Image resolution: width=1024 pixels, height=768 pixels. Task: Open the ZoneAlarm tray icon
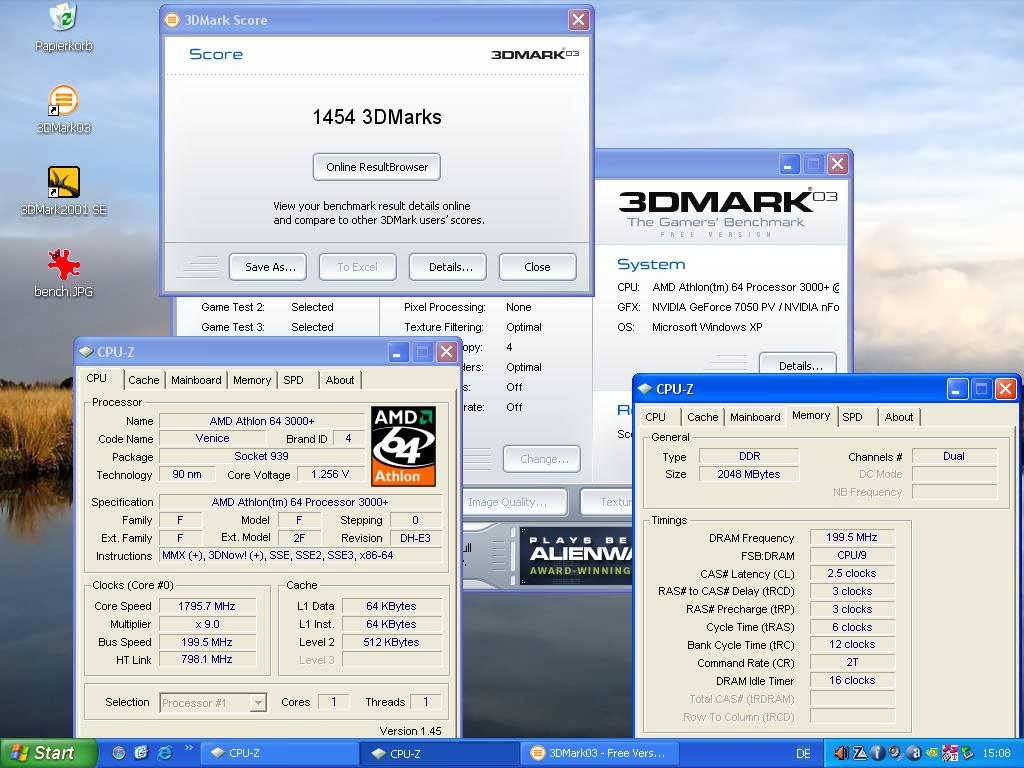[x=860, y=753]
